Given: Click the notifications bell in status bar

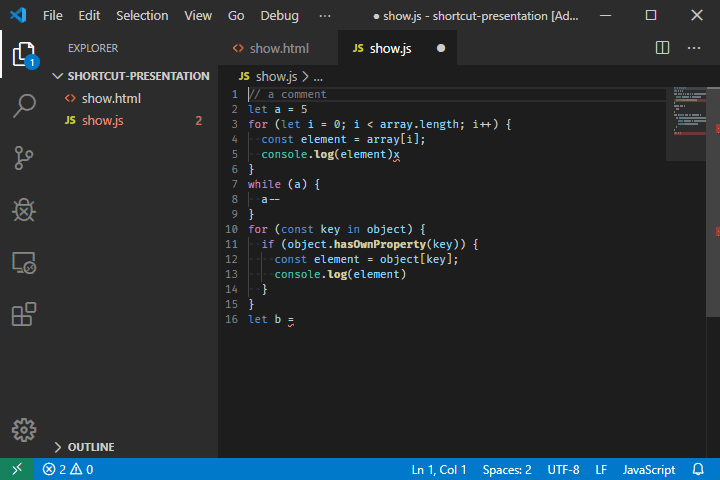Looking at the screenshot, I should pyautogui.click(x=698, y=469).
